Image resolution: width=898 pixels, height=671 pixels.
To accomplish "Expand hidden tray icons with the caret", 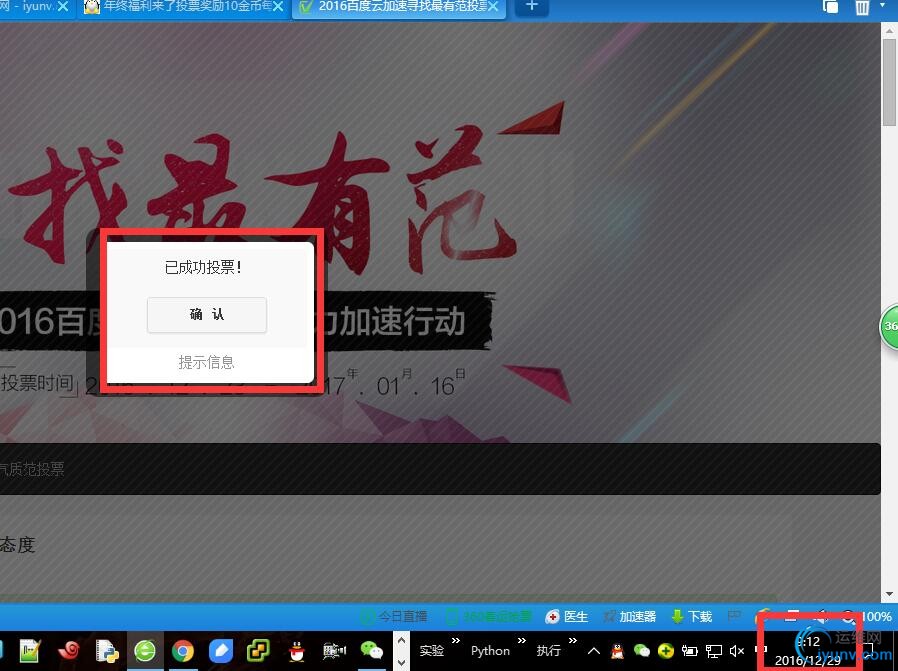I will point(592,650).
